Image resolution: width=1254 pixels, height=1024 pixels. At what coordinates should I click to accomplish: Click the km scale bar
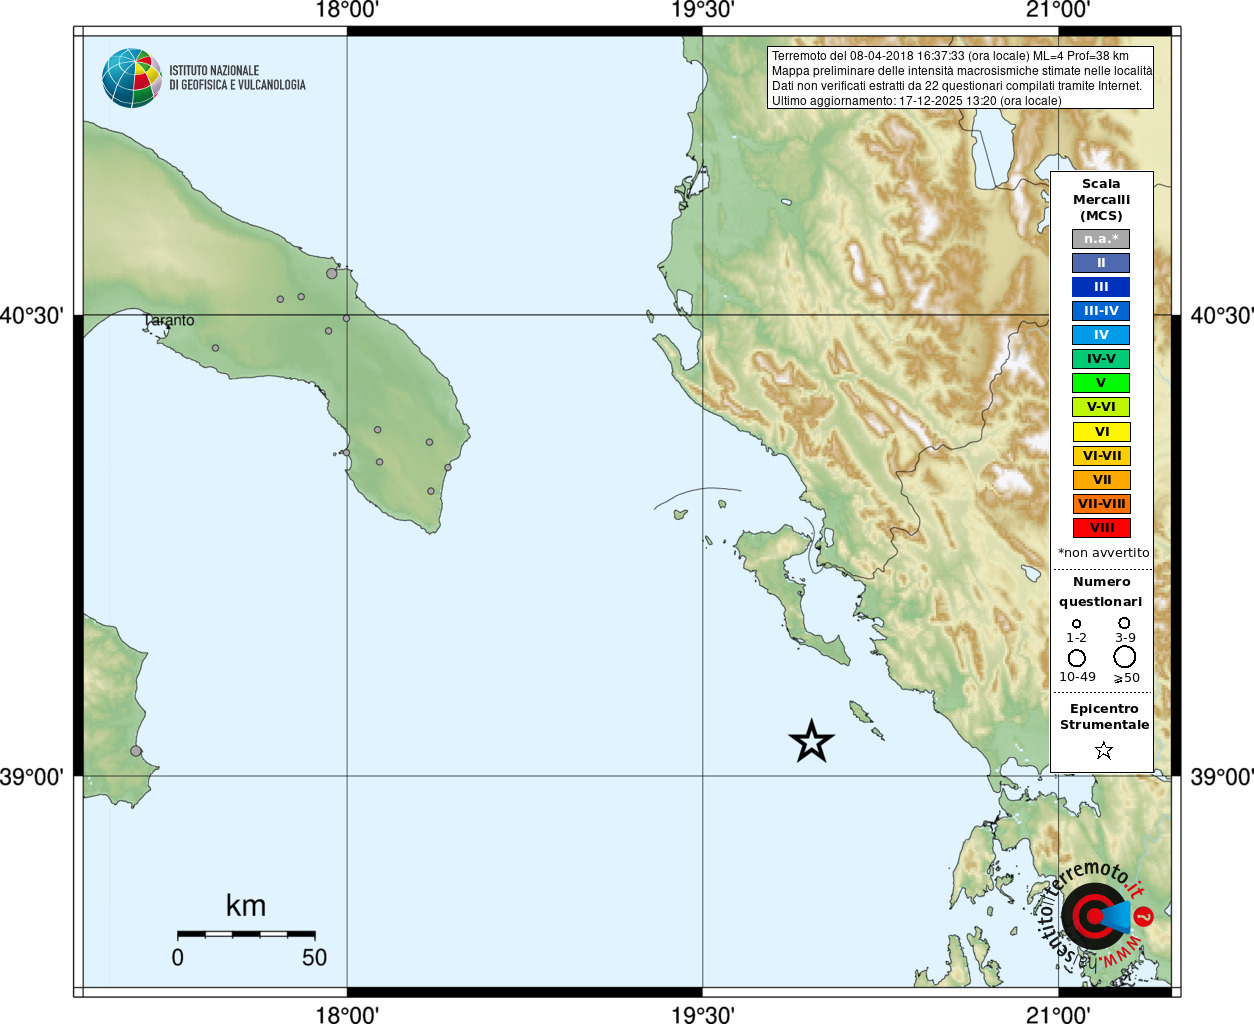click(246, 934)
